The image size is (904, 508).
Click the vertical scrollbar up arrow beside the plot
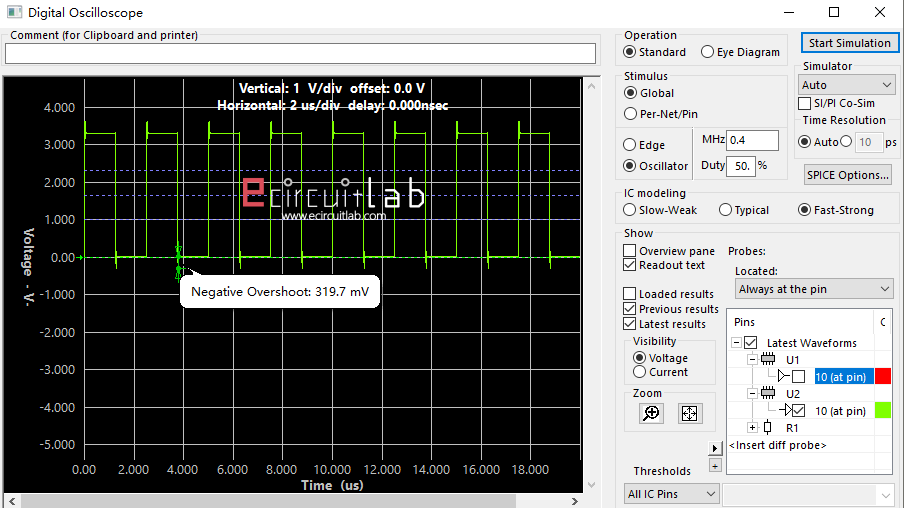tap(591, 86)
